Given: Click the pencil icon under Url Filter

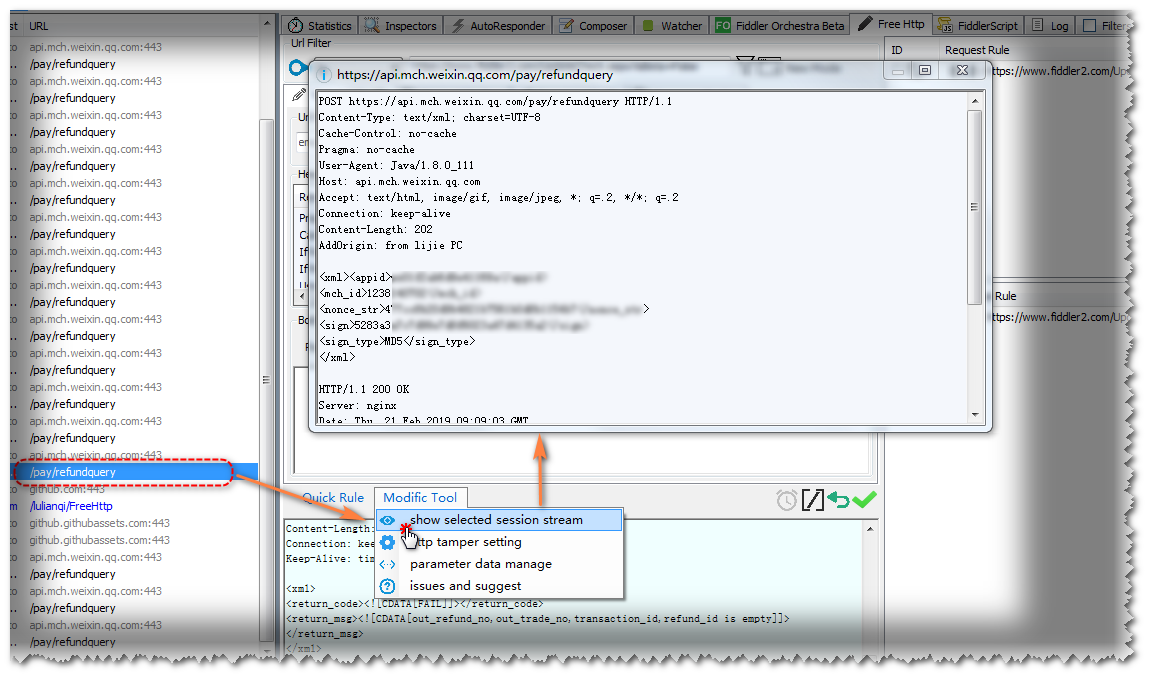Looking at the screenshot, I should click(299, 95).
